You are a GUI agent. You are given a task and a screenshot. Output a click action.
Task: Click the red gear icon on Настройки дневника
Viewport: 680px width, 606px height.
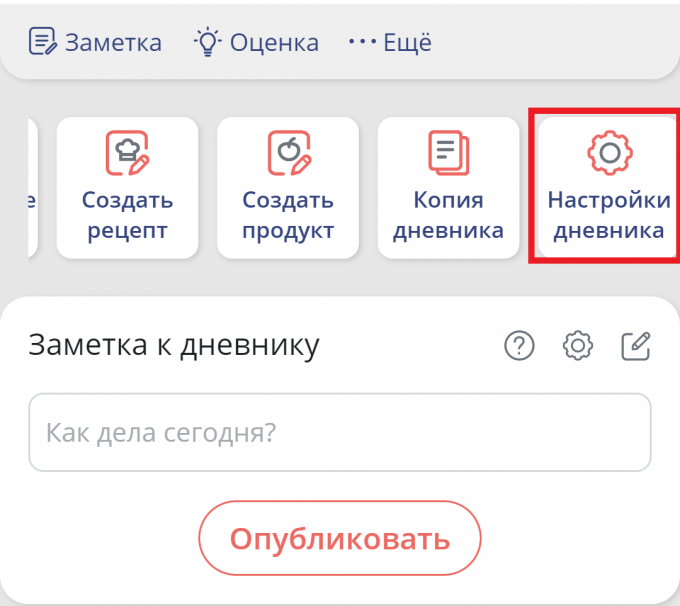click(x=609, y=152)
